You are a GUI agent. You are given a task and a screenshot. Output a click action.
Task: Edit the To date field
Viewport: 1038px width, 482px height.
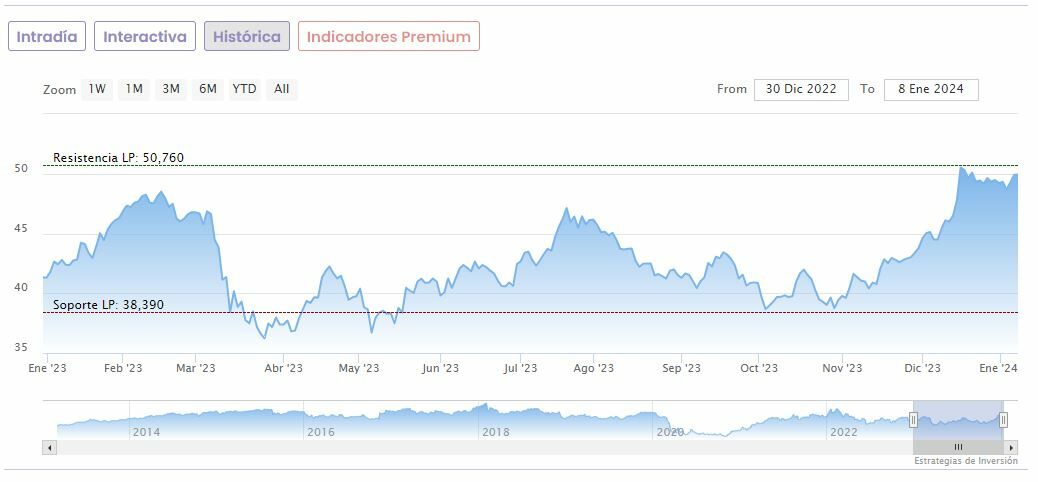pos(931,89)
